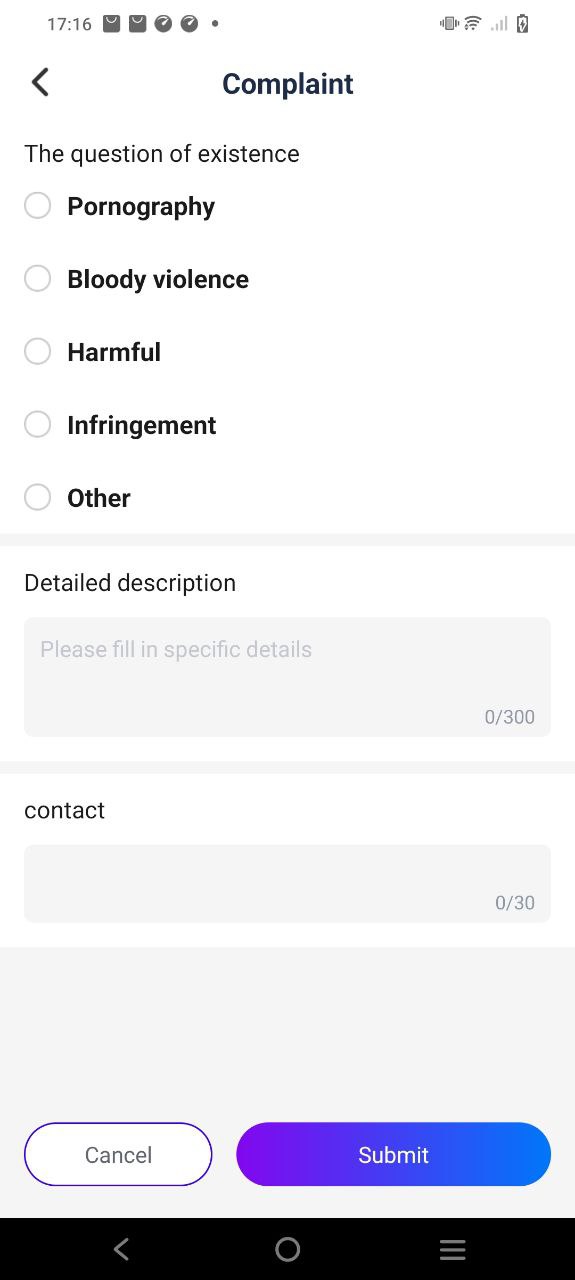Viewport: 575px width, 1280px height.
Task: Select the Other radio option
Action: pos(37,498)
